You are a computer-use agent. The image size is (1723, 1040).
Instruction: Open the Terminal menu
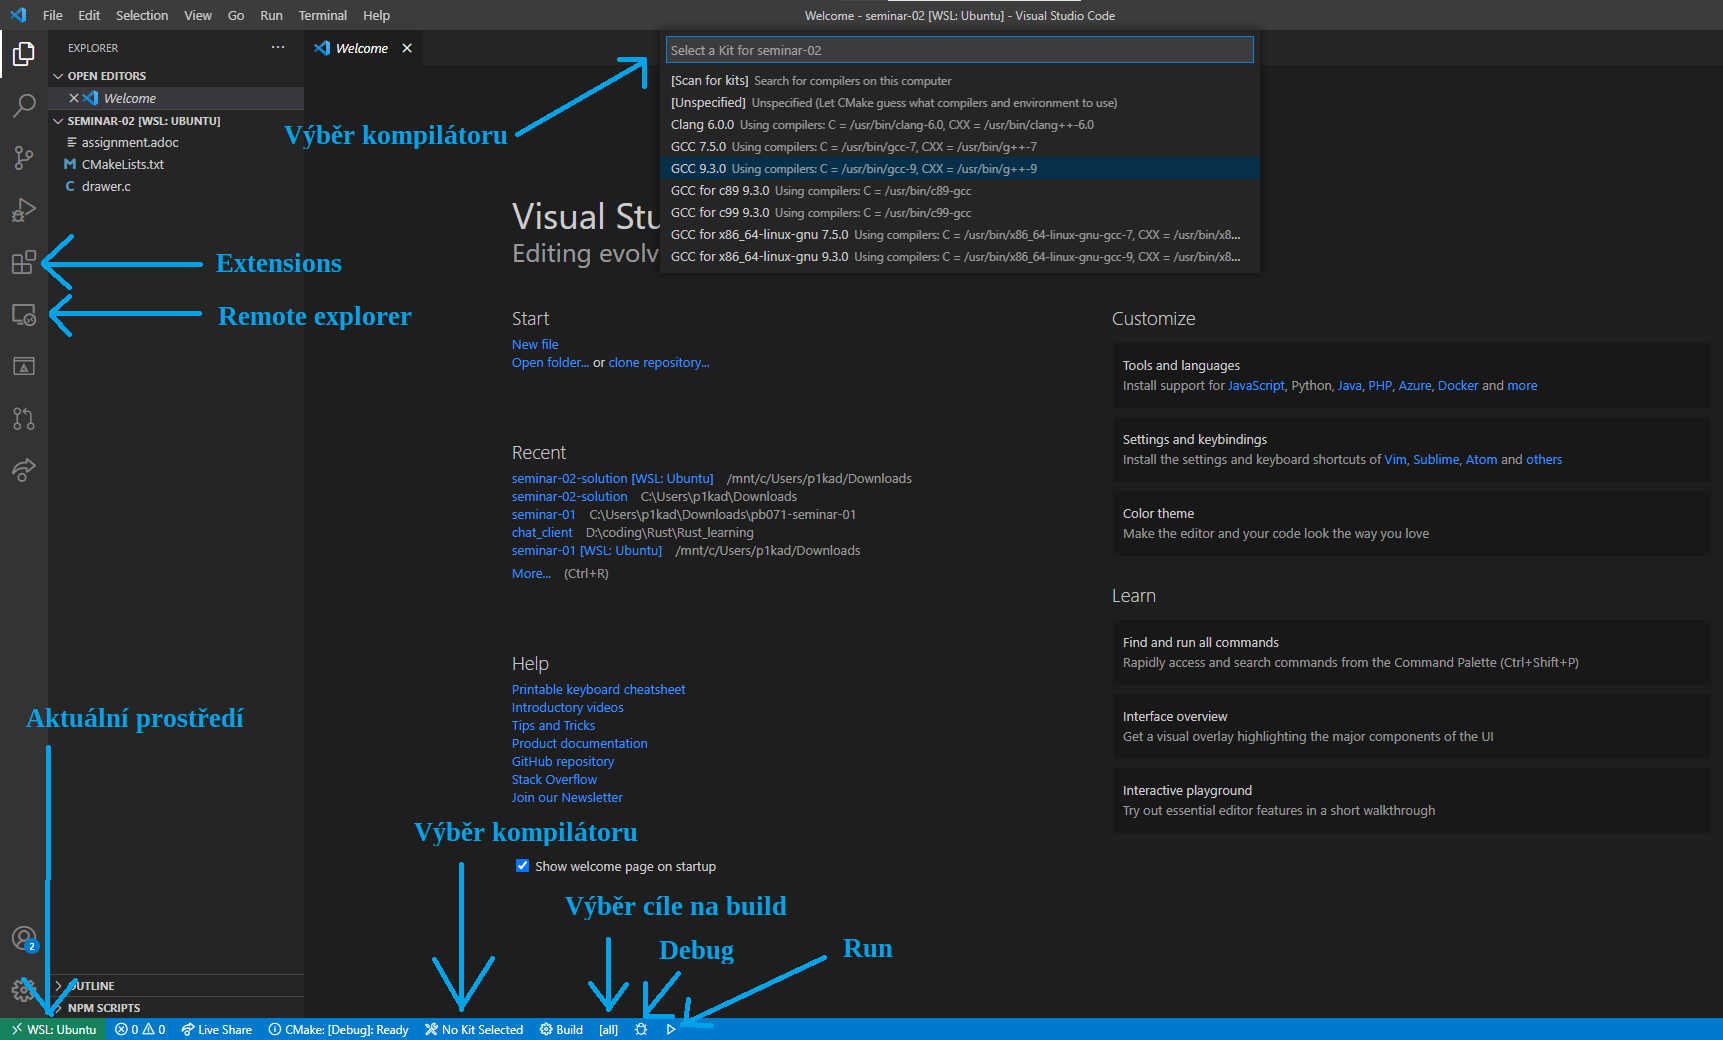[x=323, y=15]
